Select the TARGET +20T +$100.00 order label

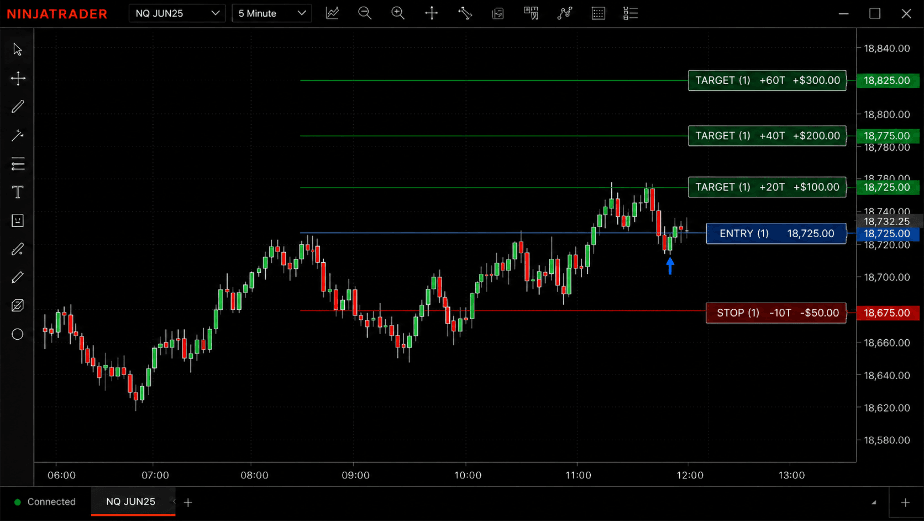(767, 187)
